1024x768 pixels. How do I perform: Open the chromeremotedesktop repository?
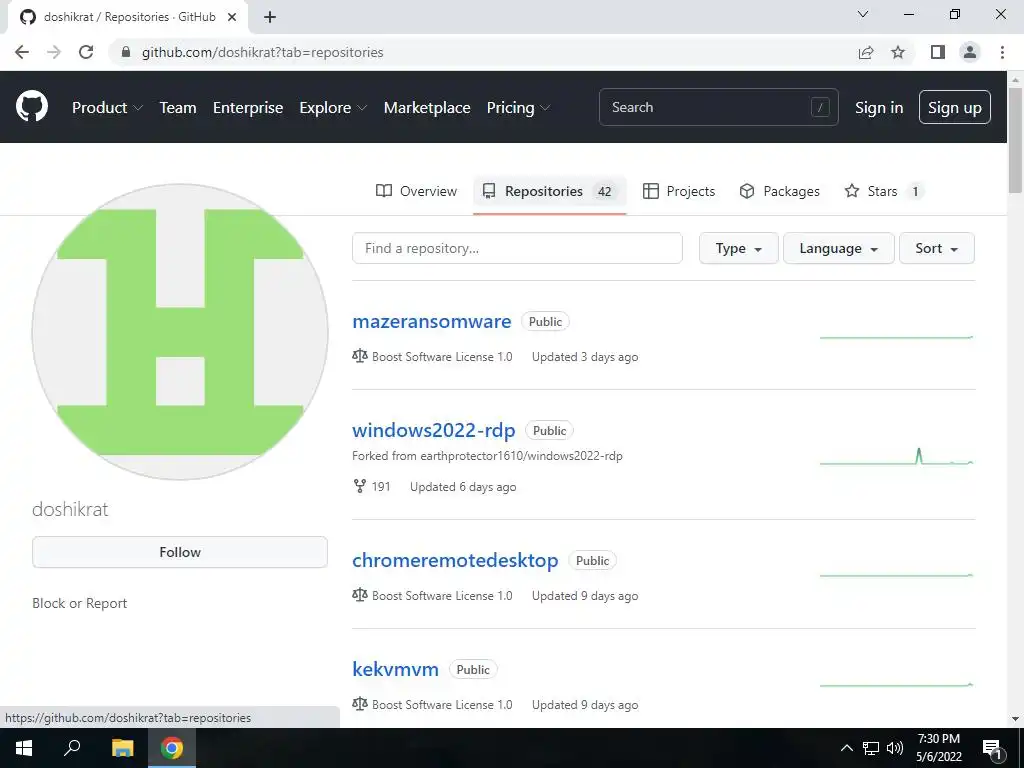click(x=455, y=560)
